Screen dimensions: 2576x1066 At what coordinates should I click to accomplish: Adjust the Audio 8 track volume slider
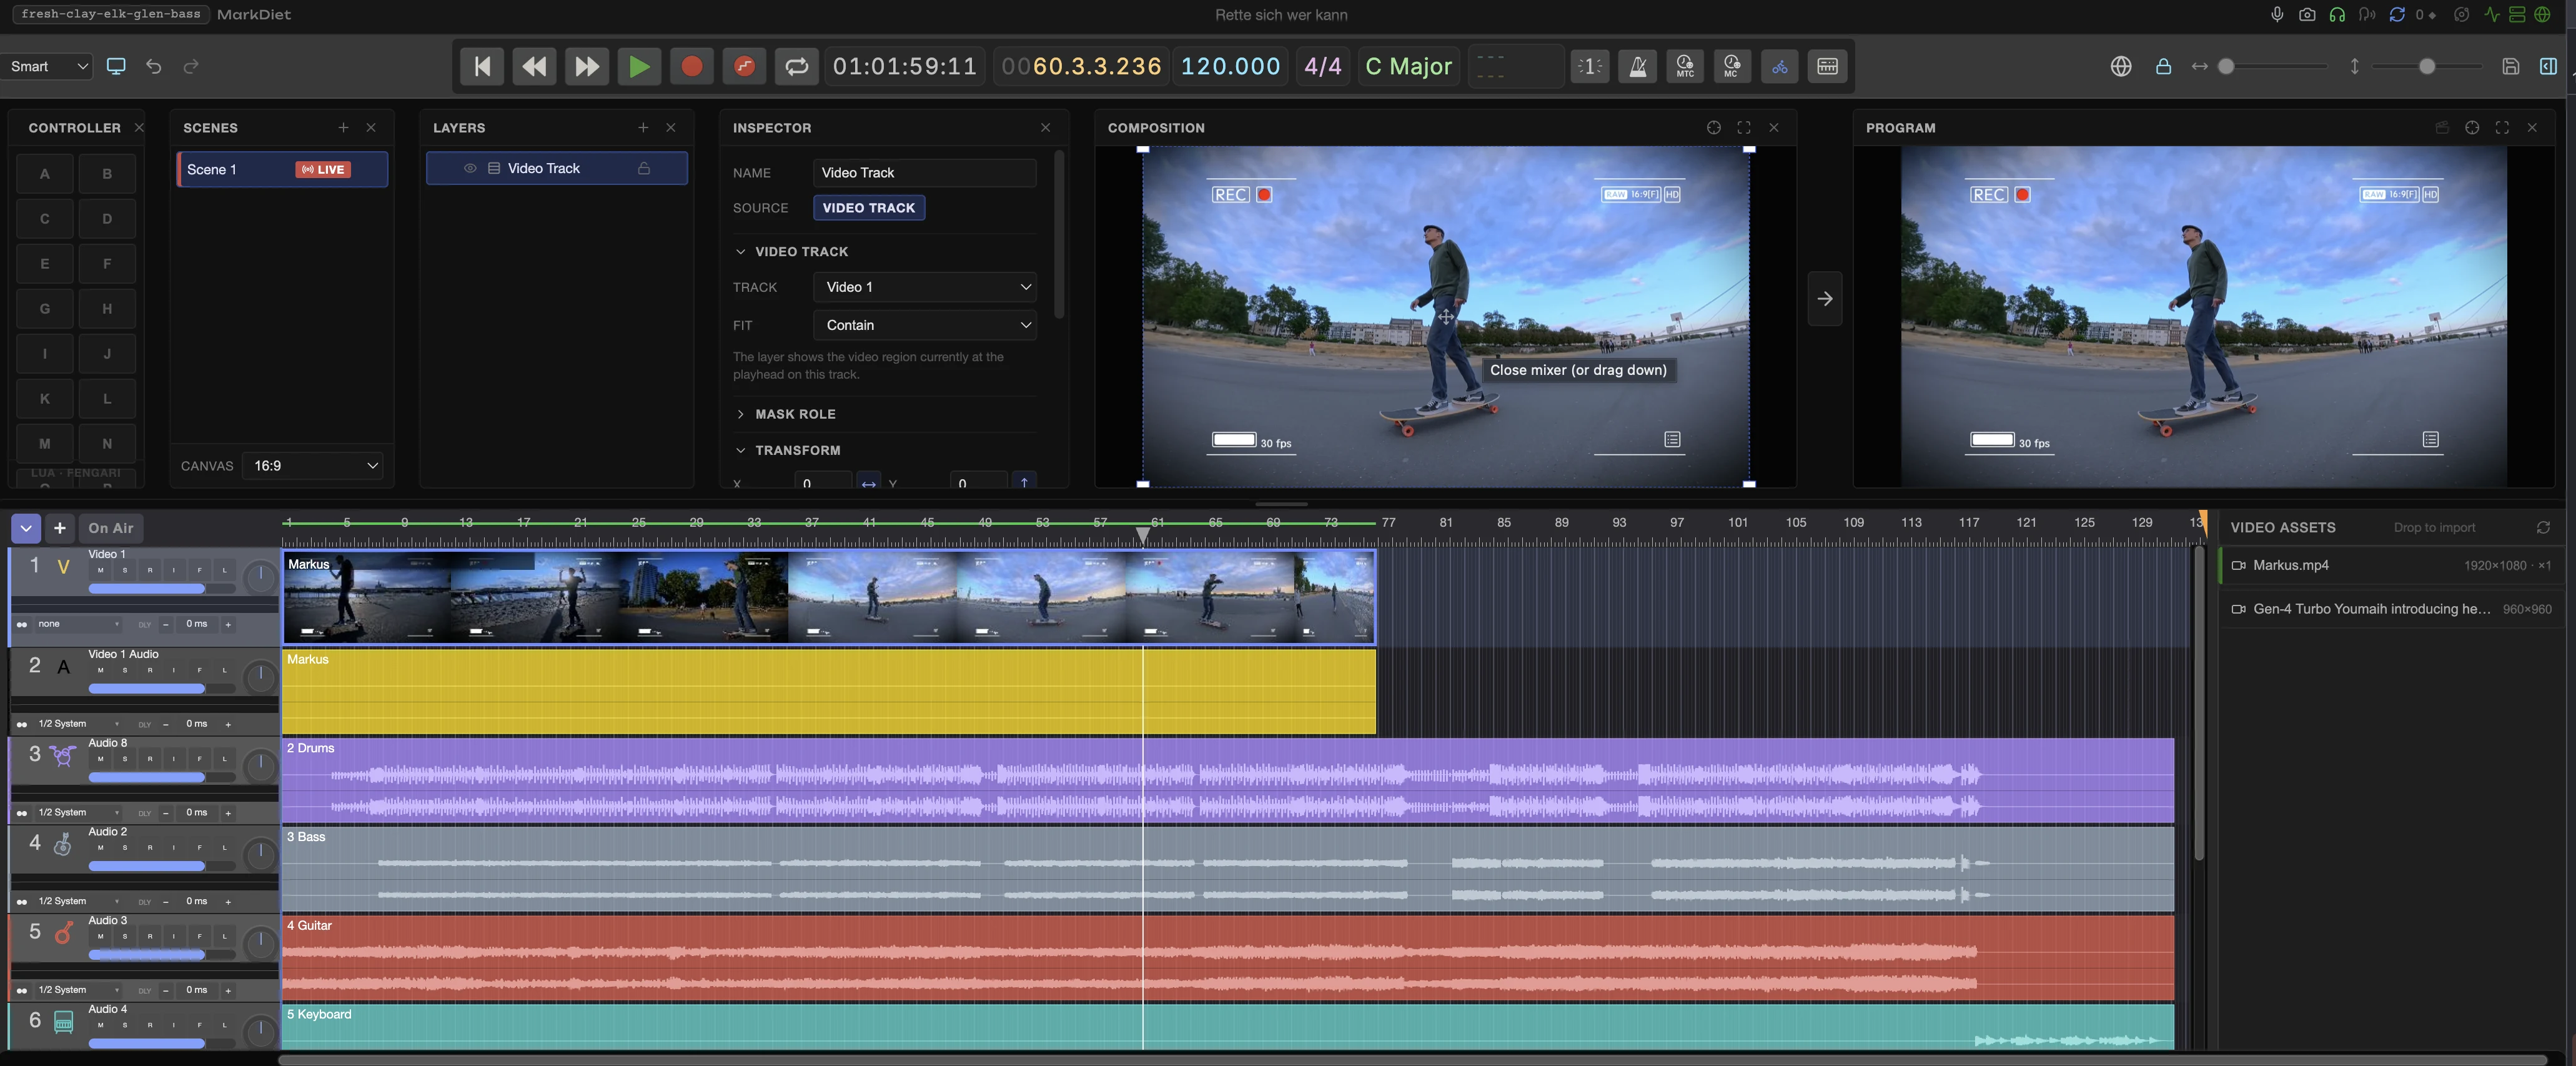162,777
